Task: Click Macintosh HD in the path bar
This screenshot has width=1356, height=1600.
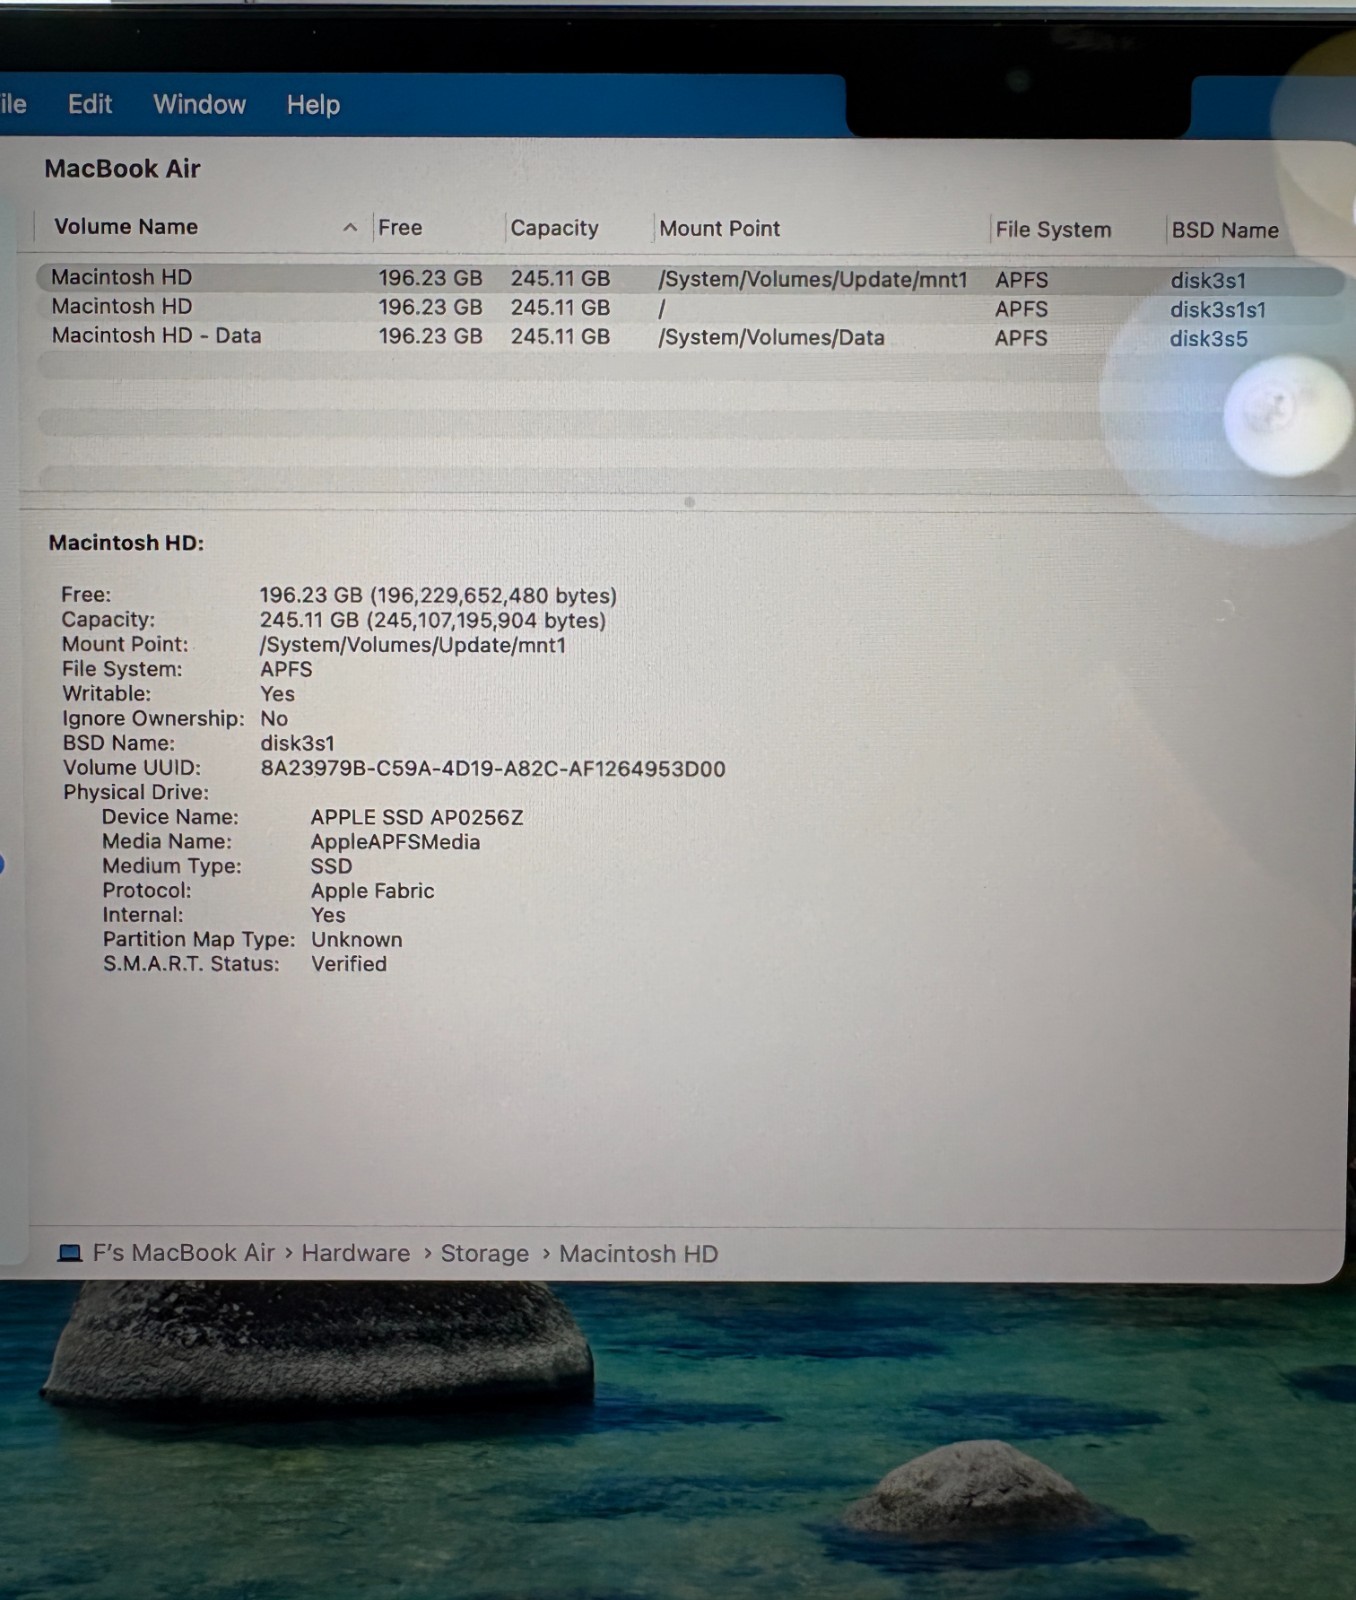Action: pos(639,1254)
